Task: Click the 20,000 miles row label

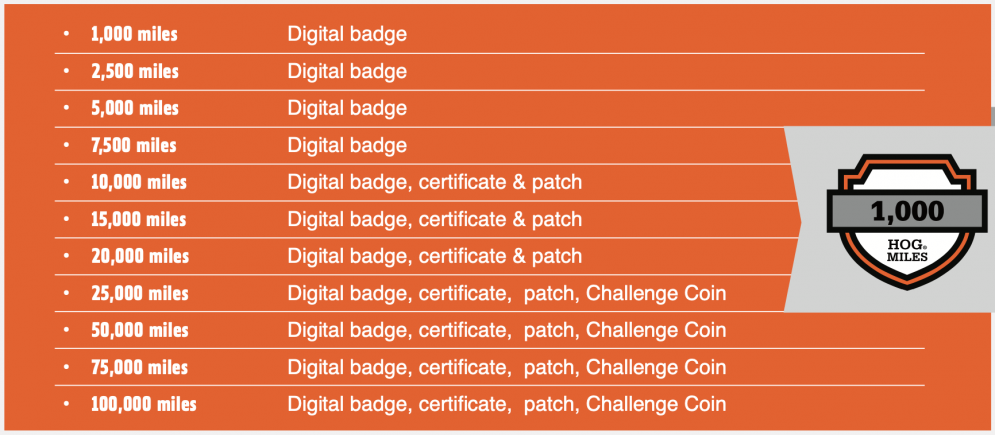Action: pyautogui.click(x=140, y=256)
